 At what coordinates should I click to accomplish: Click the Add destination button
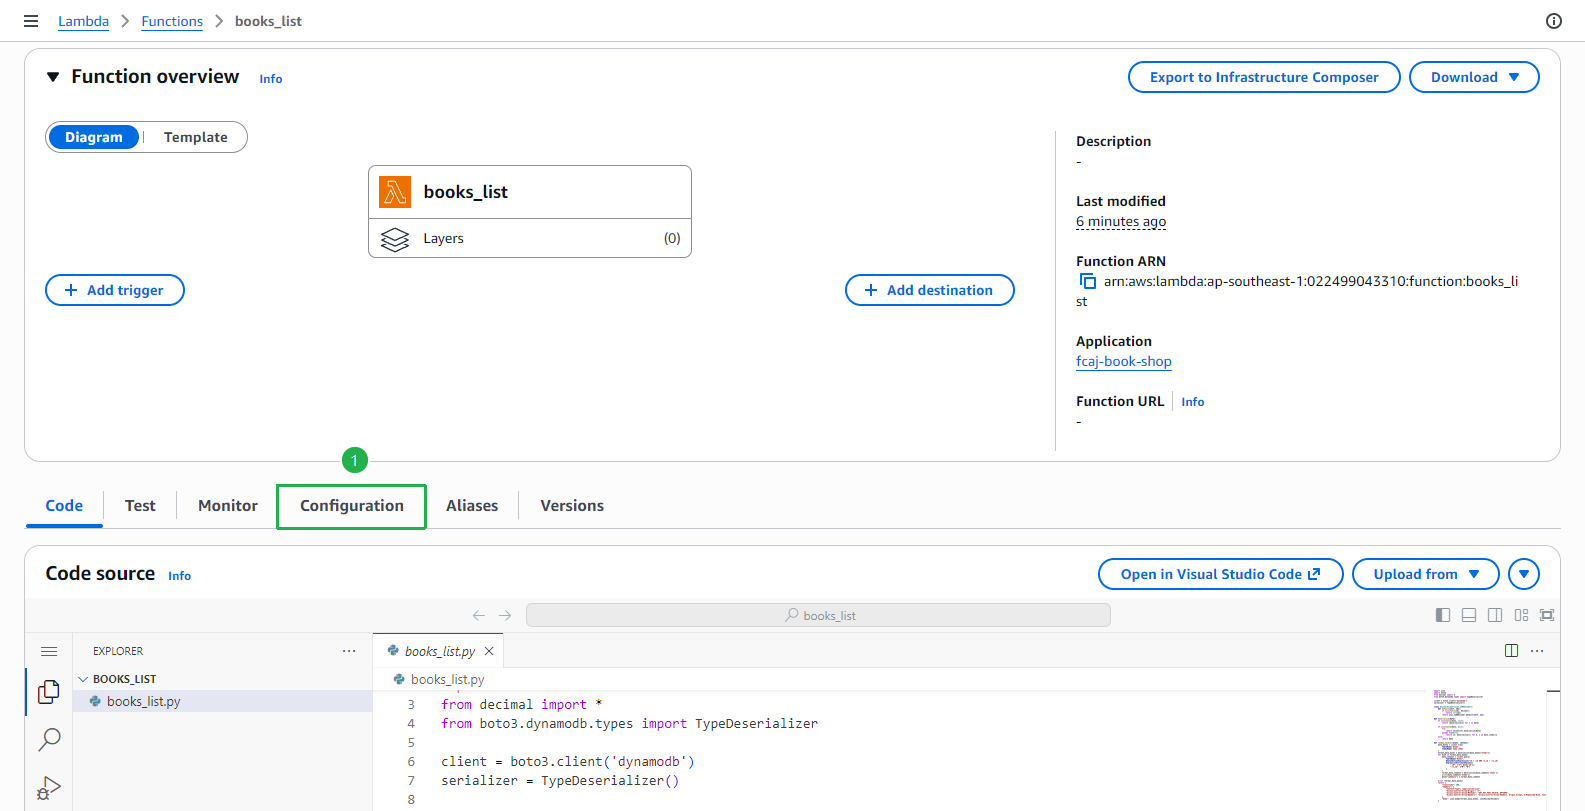(930, 290)
